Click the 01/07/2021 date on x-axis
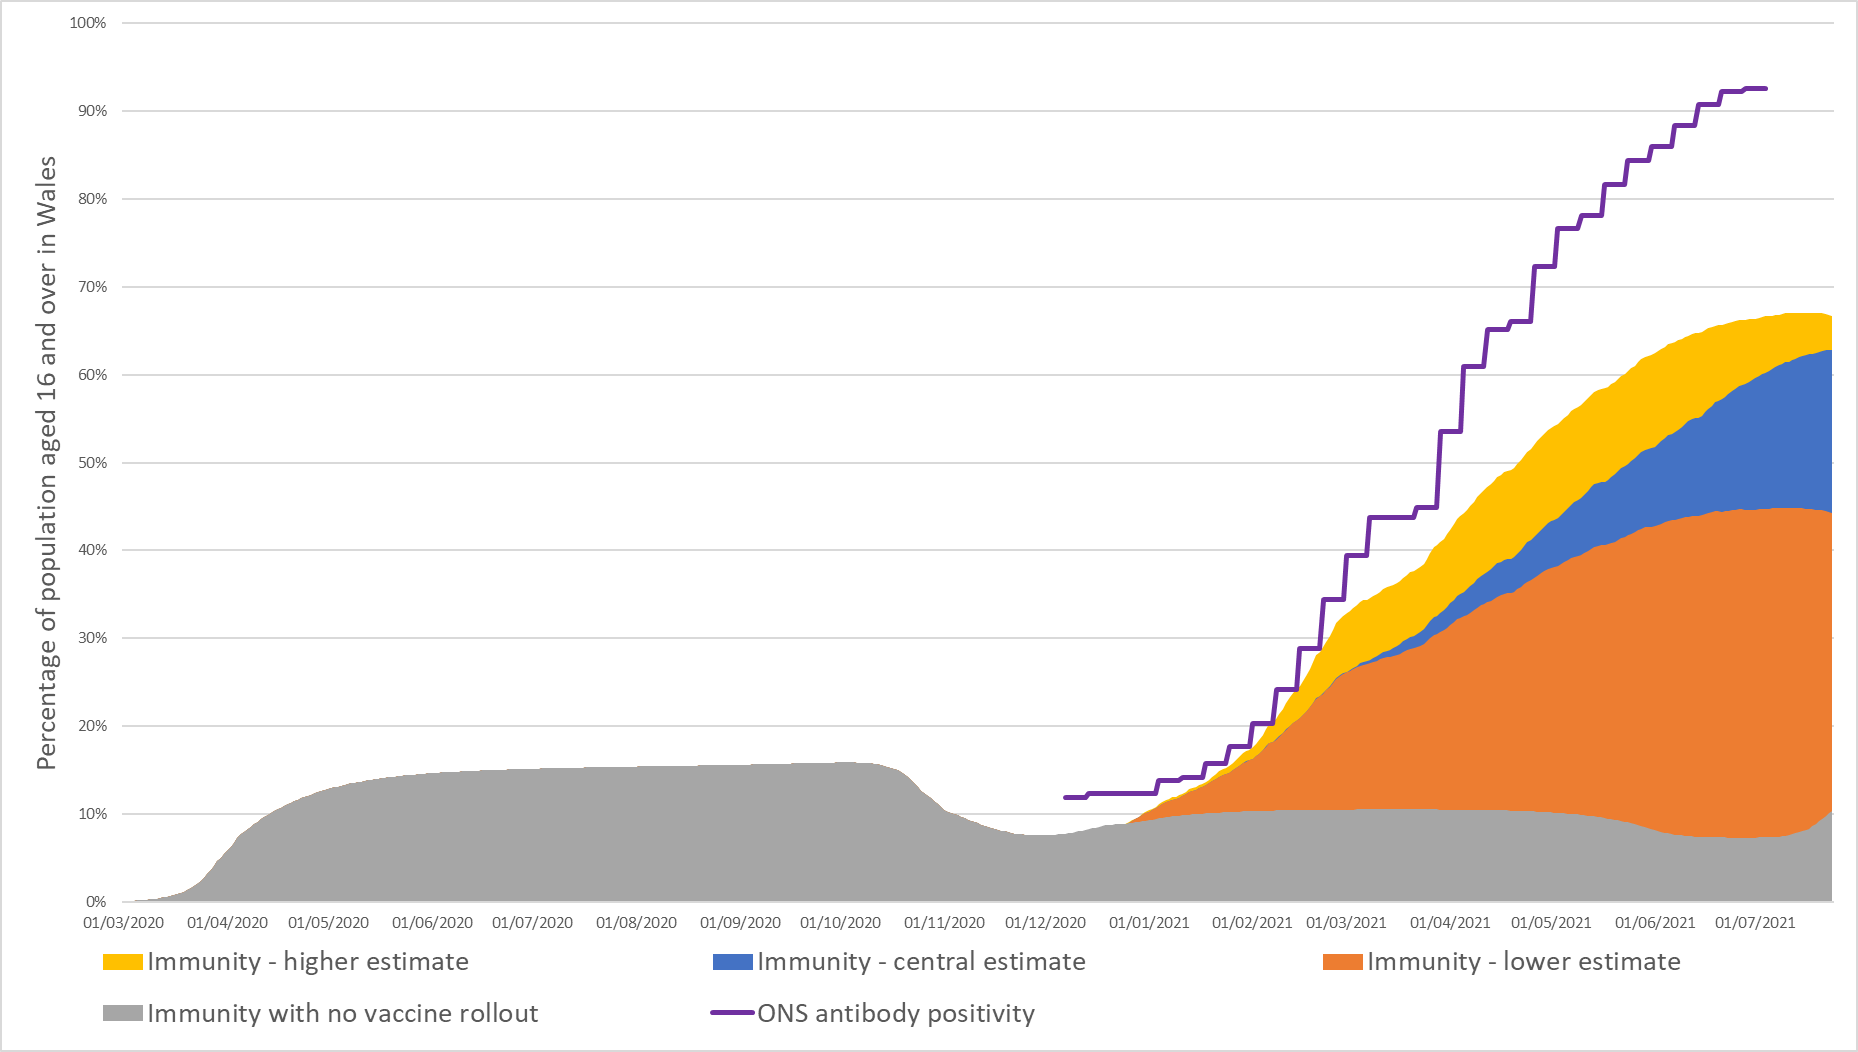Viewport: 1858px width, 1052px height. click(x=1755, y=923)
